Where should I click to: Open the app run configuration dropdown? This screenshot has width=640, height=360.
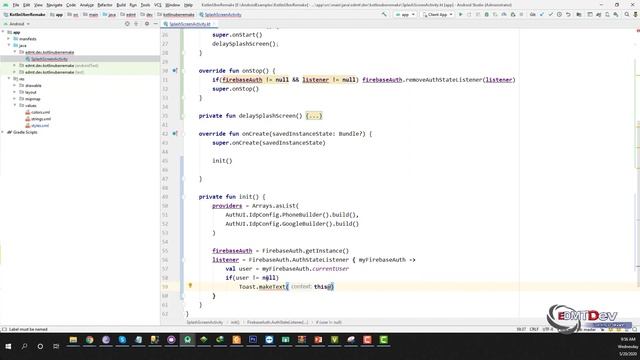pos(405,14)
